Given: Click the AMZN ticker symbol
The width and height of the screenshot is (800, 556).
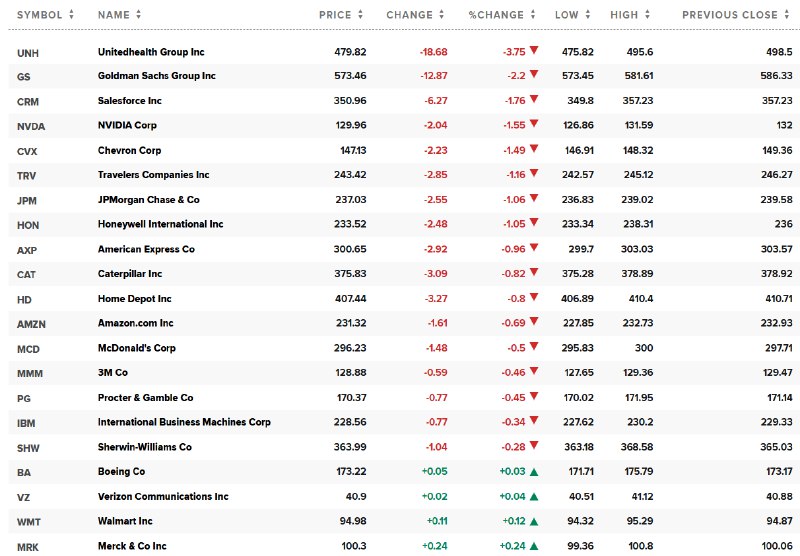Looking at the screenshot, I should [31, 324].
